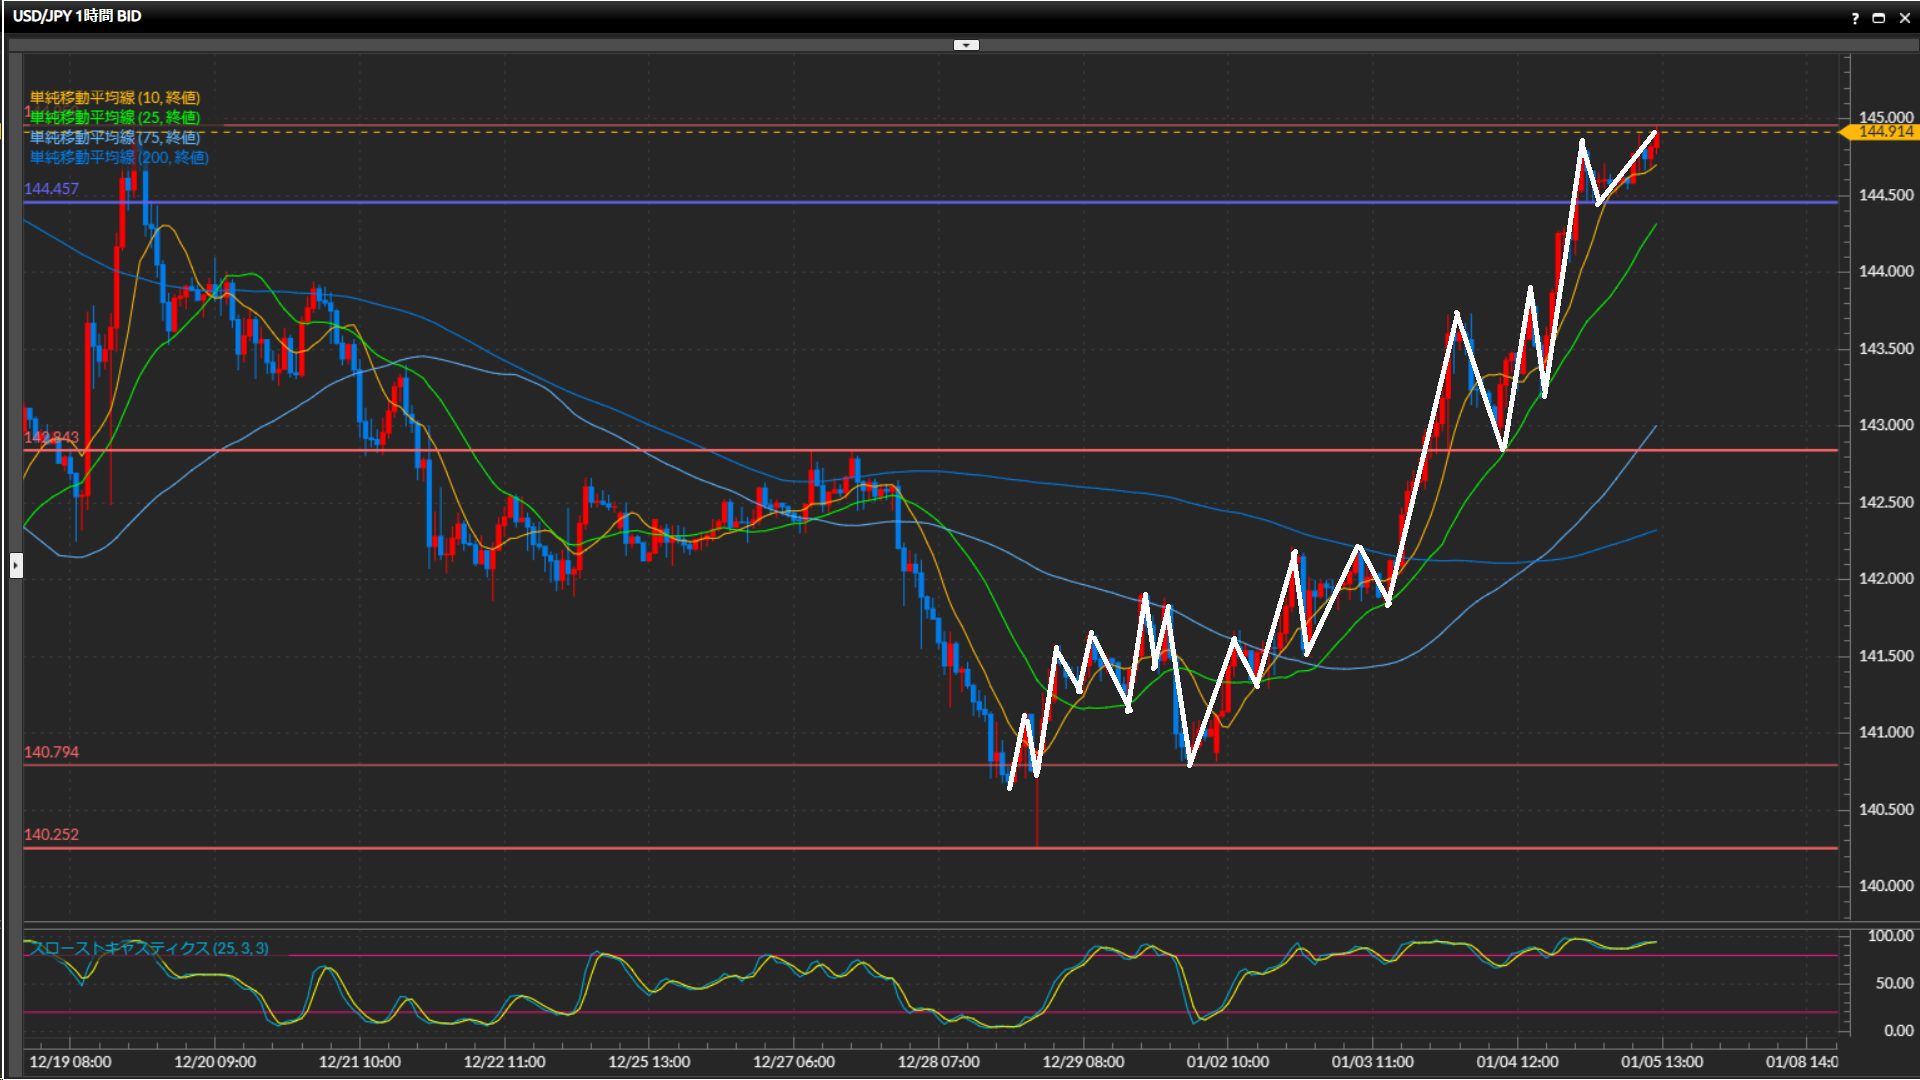Image resolution: width=1920 pixels, height=1080 pixels.
Task: Click the 12/29 08:00 time axis label
Action: coord(1083,1062)
